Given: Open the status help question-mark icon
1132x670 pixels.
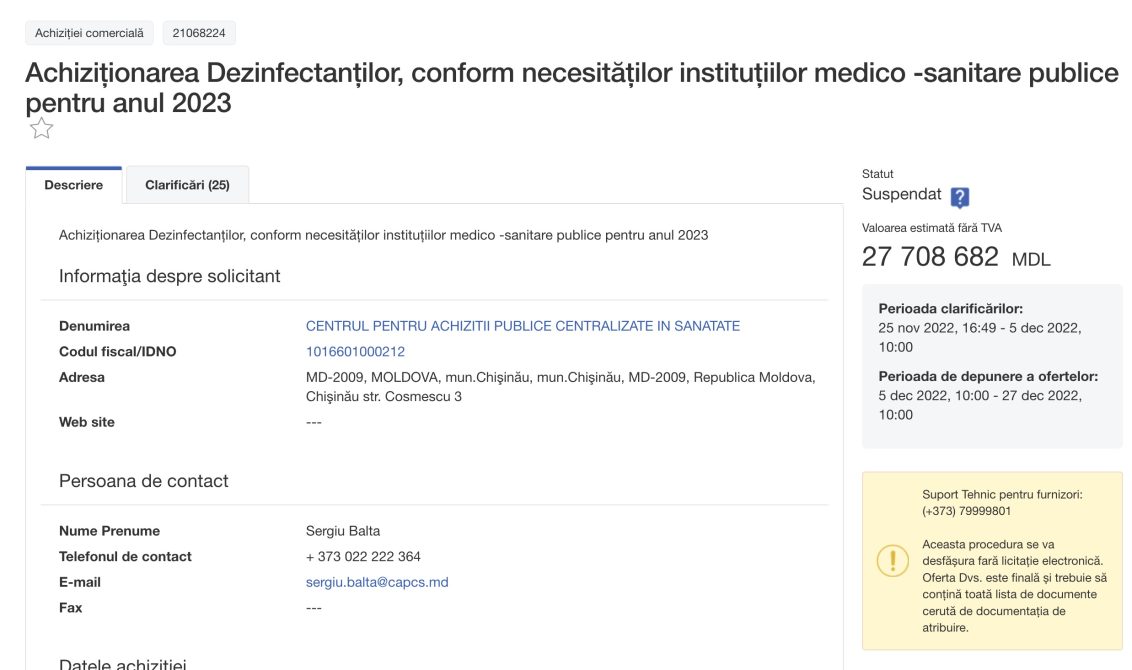Looking at the screenshot, I should click(959, 197).
